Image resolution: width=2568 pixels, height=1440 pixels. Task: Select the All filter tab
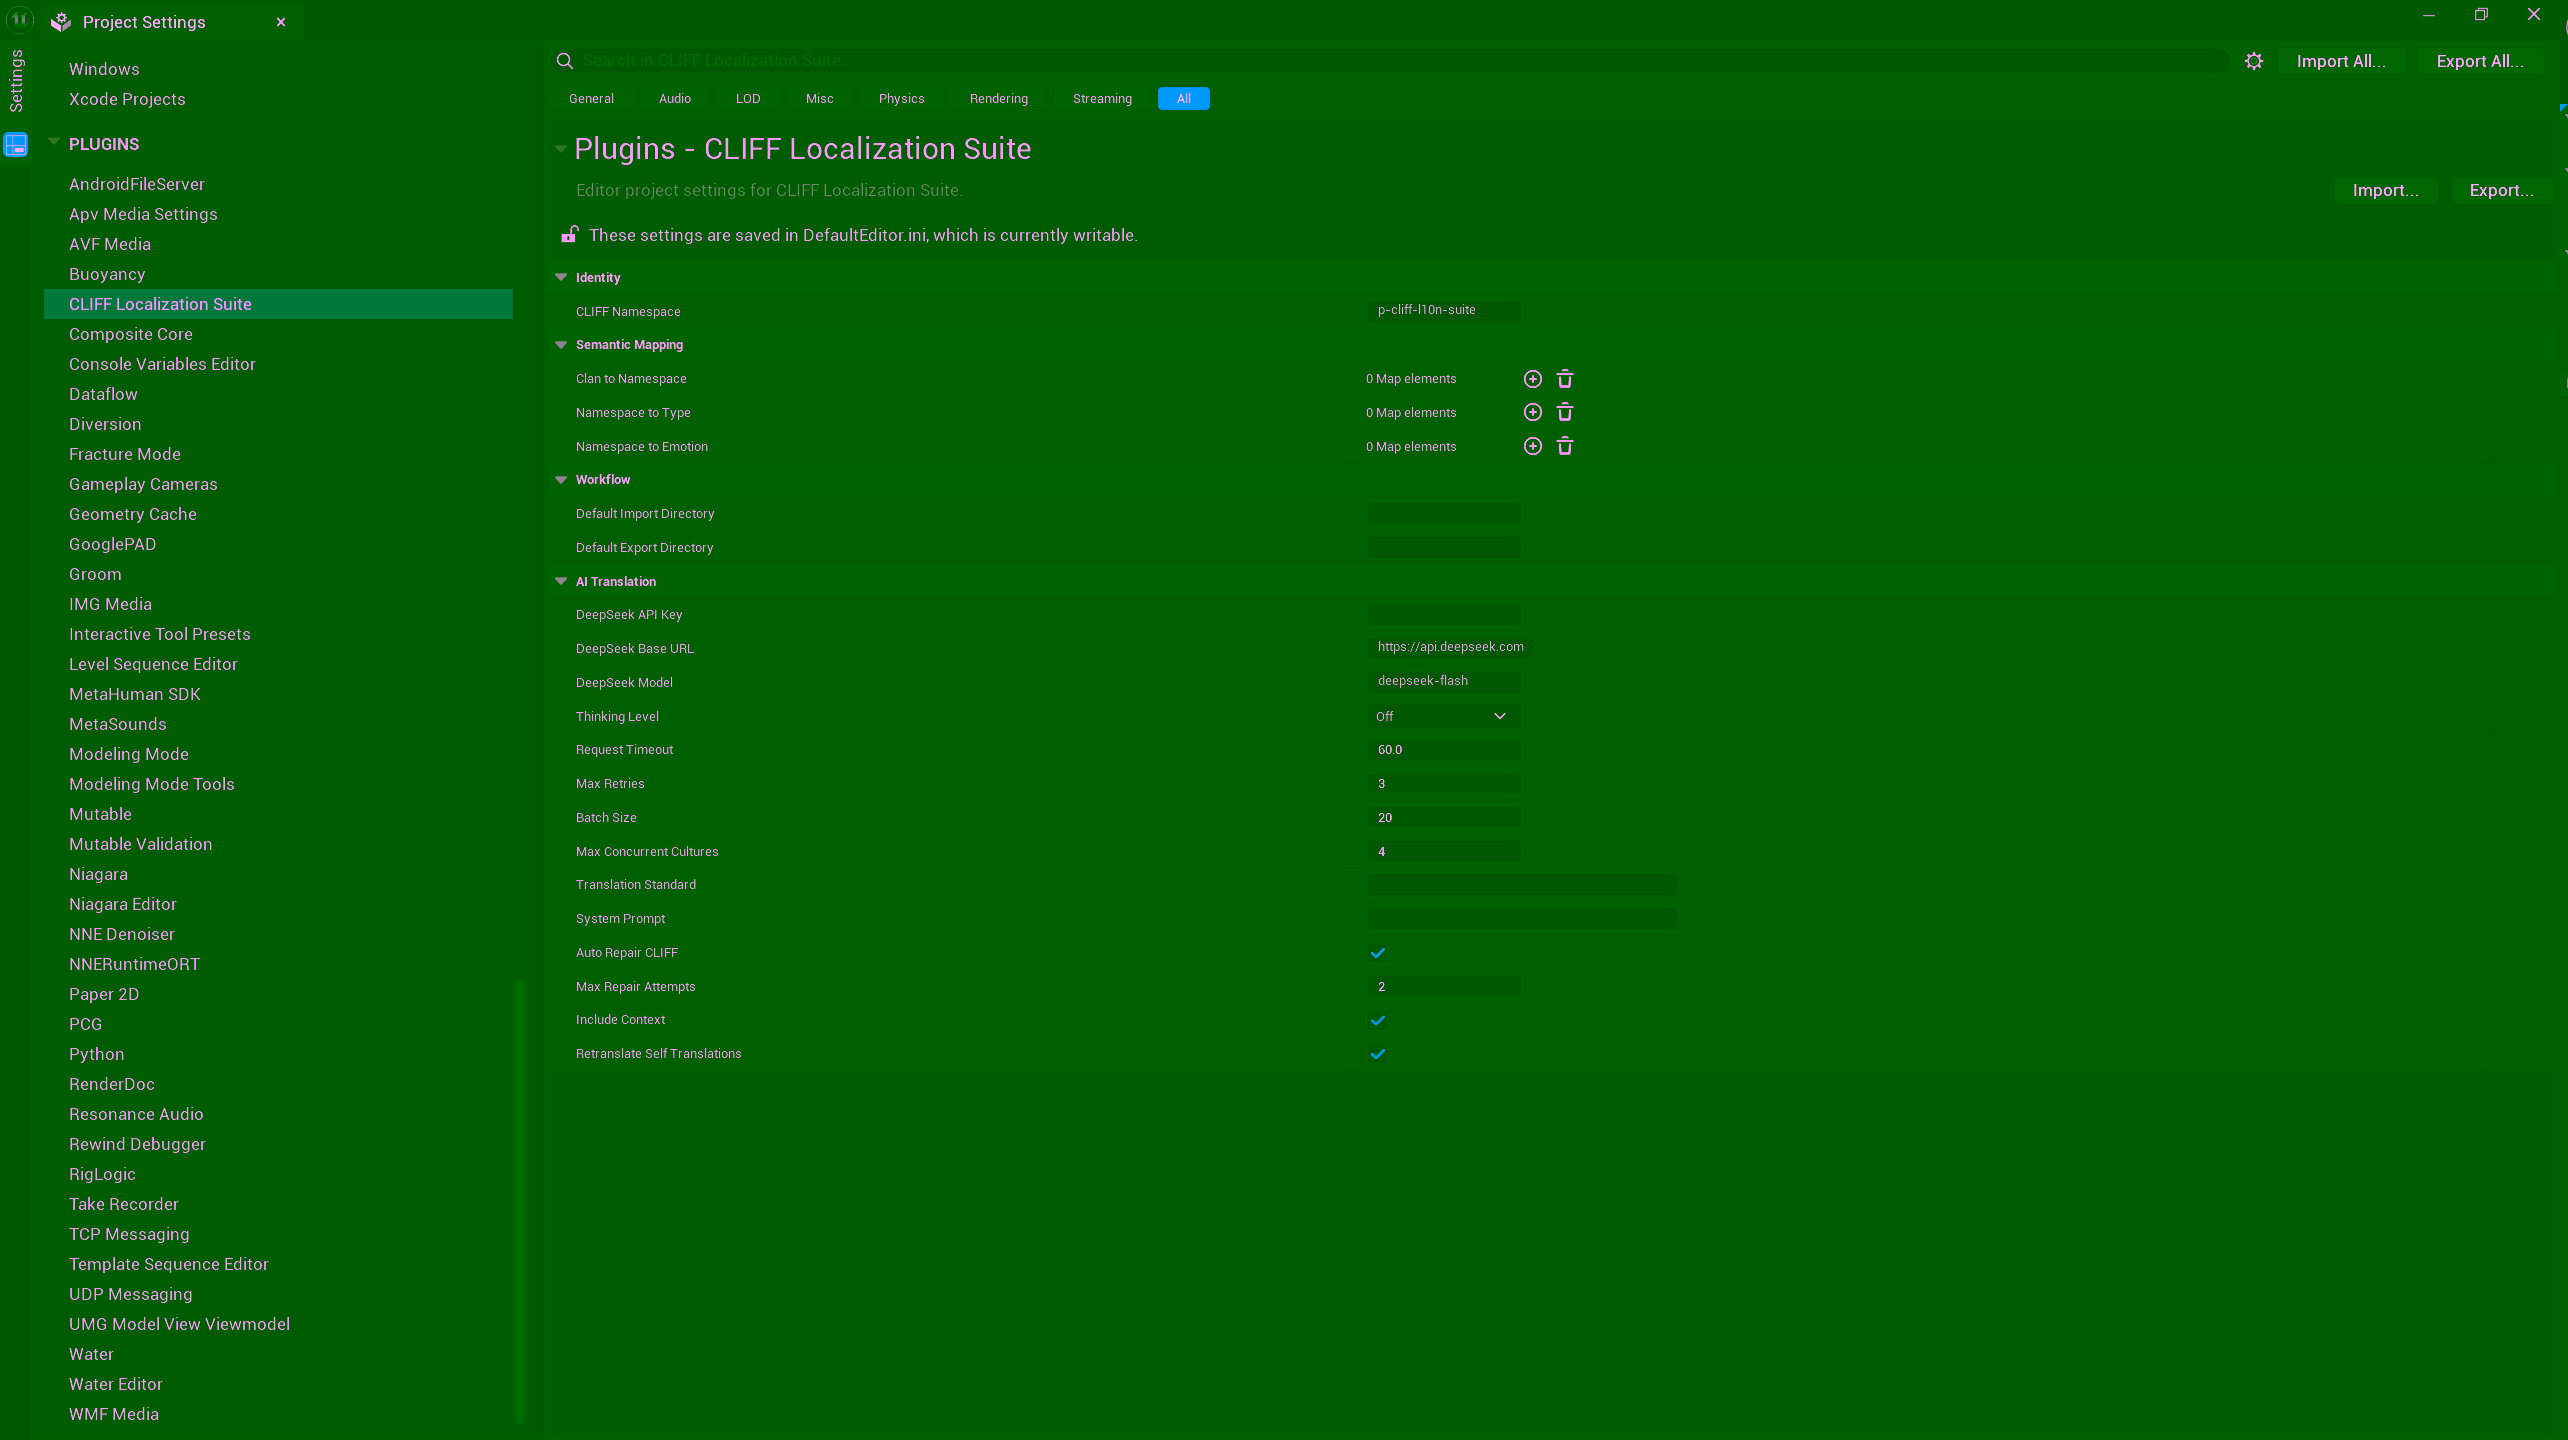tap(1183, 99)
